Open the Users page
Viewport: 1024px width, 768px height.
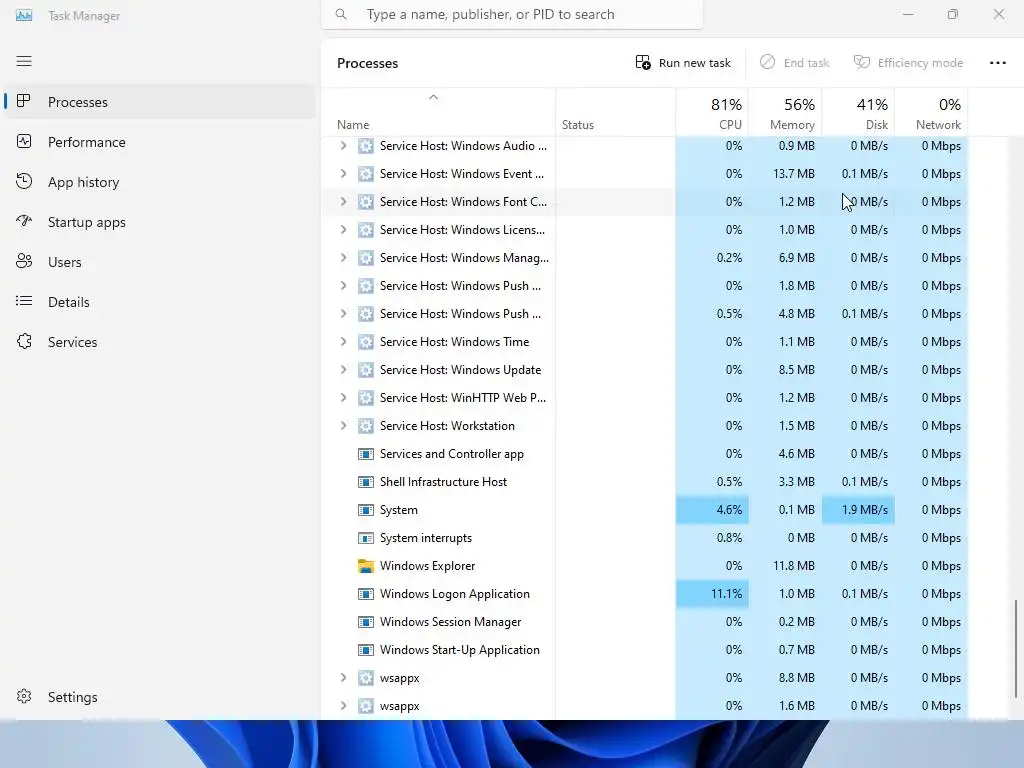160,262
